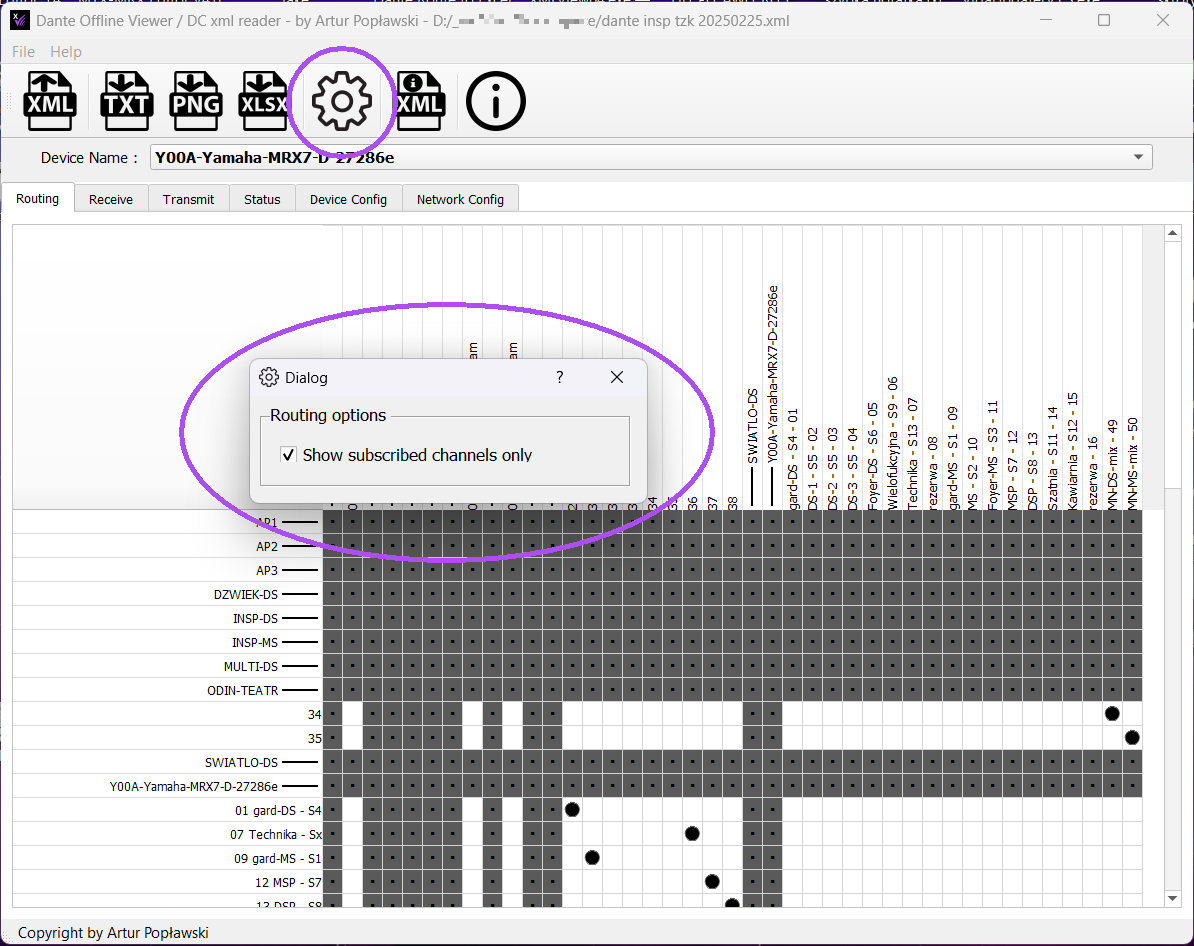Open the Help menu

point(65,52)
